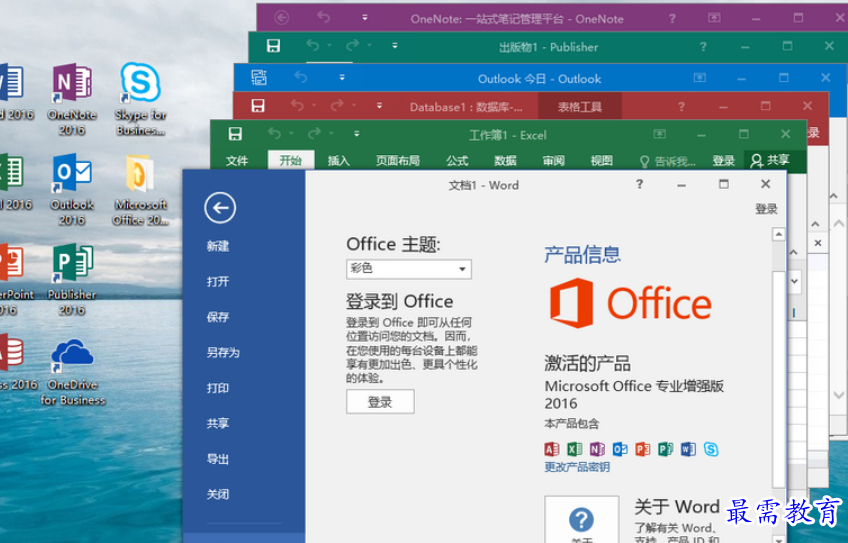Click 登录 at top right of Word
The image size is (848, 543).
tap(766, 209)
